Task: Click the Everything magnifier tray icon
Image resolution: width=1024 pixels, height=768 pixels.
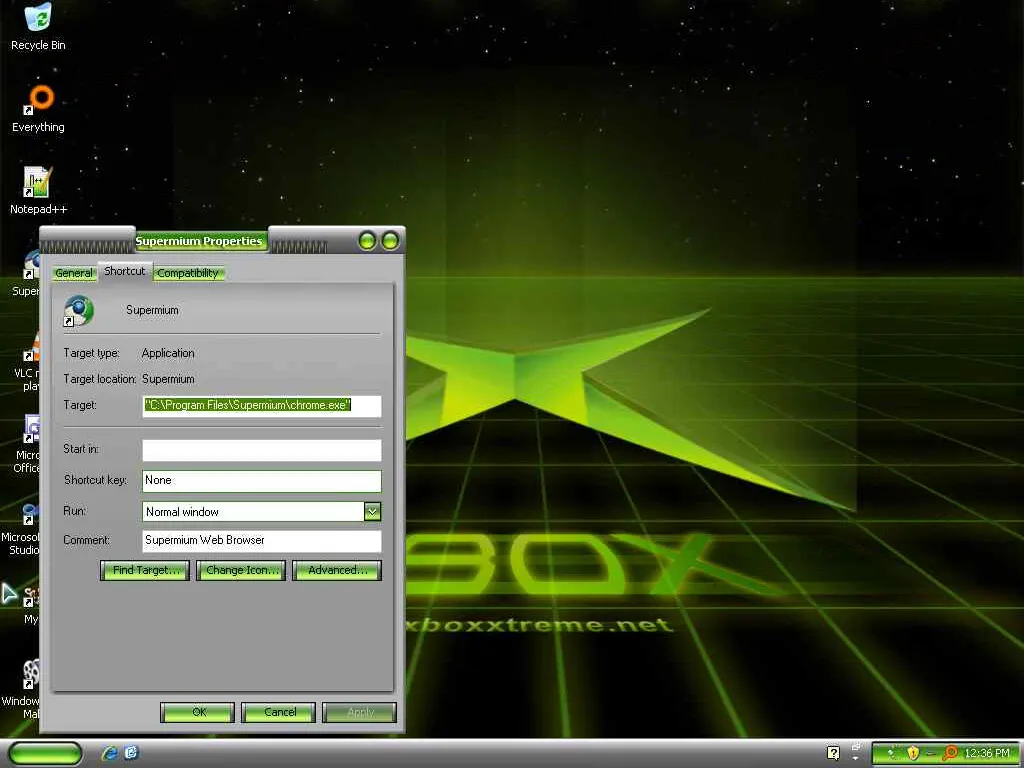Action: point(950,753)
